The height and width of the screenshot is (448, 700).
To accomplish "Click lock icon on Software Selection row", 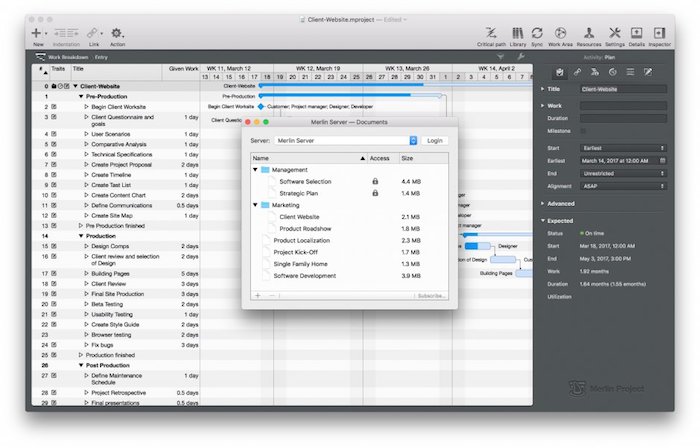I will (375, 182).
